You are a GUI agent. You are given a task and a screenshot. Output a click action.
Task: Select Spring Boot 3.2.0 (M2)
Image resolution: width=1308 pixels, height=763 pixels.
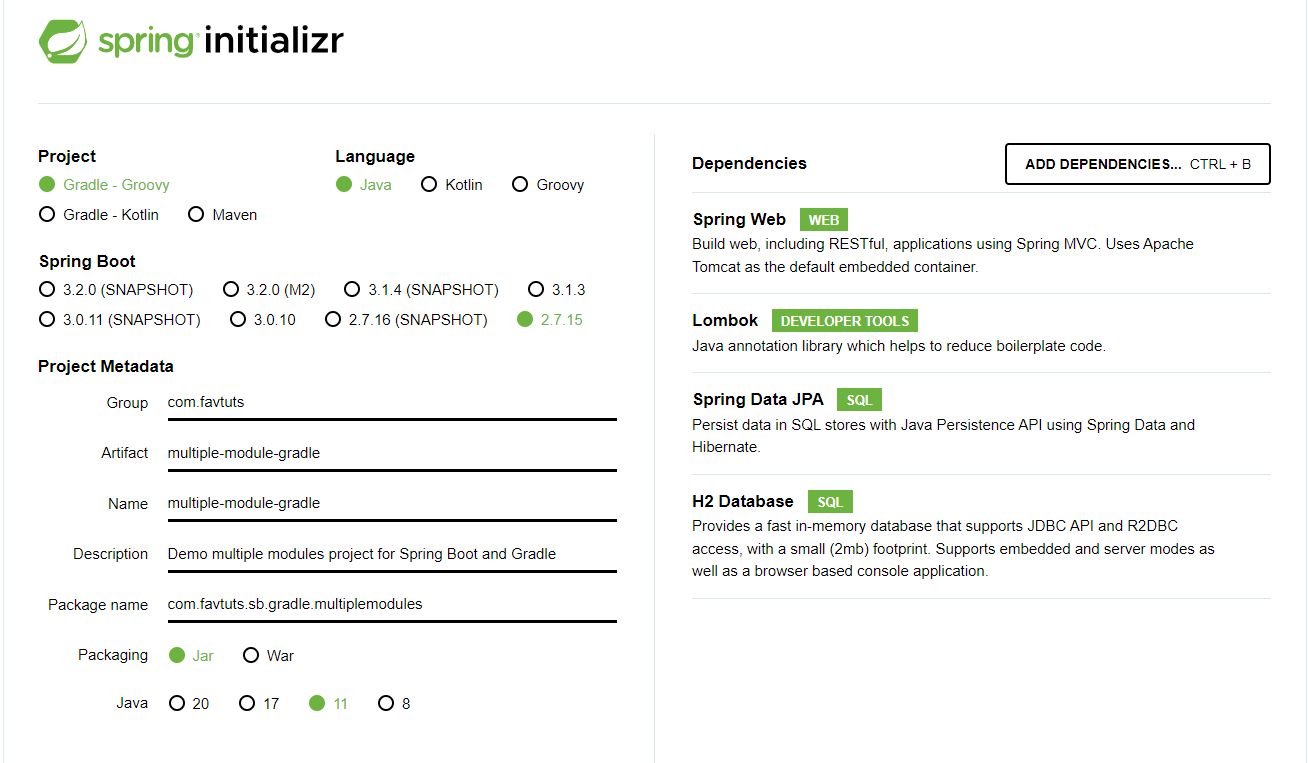[x=268, y=290]
